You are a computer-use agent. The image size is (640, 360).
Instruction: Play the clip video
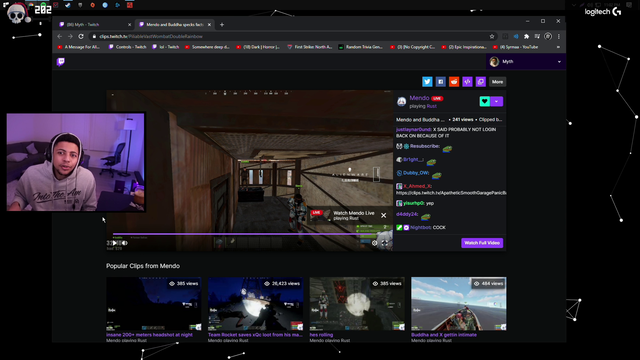(x=115, y=243)
